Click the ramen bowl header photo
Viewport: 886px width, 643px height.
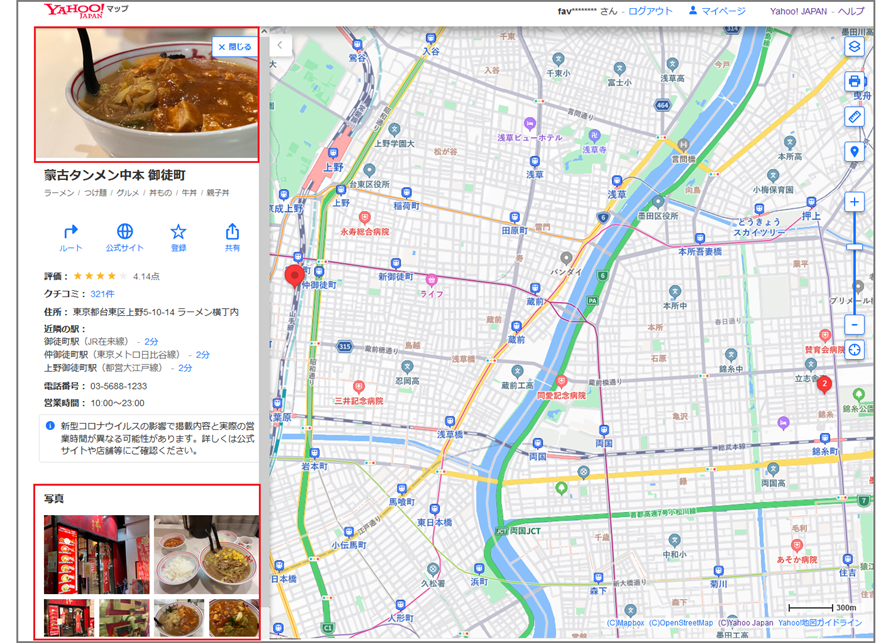pyautogui.click(x=147, y=94)
